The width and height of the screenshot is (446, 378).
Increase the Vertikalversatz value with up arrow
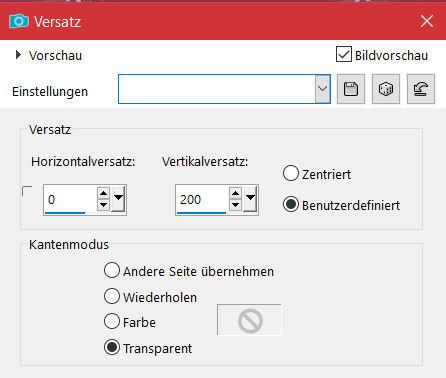point(235,194)
